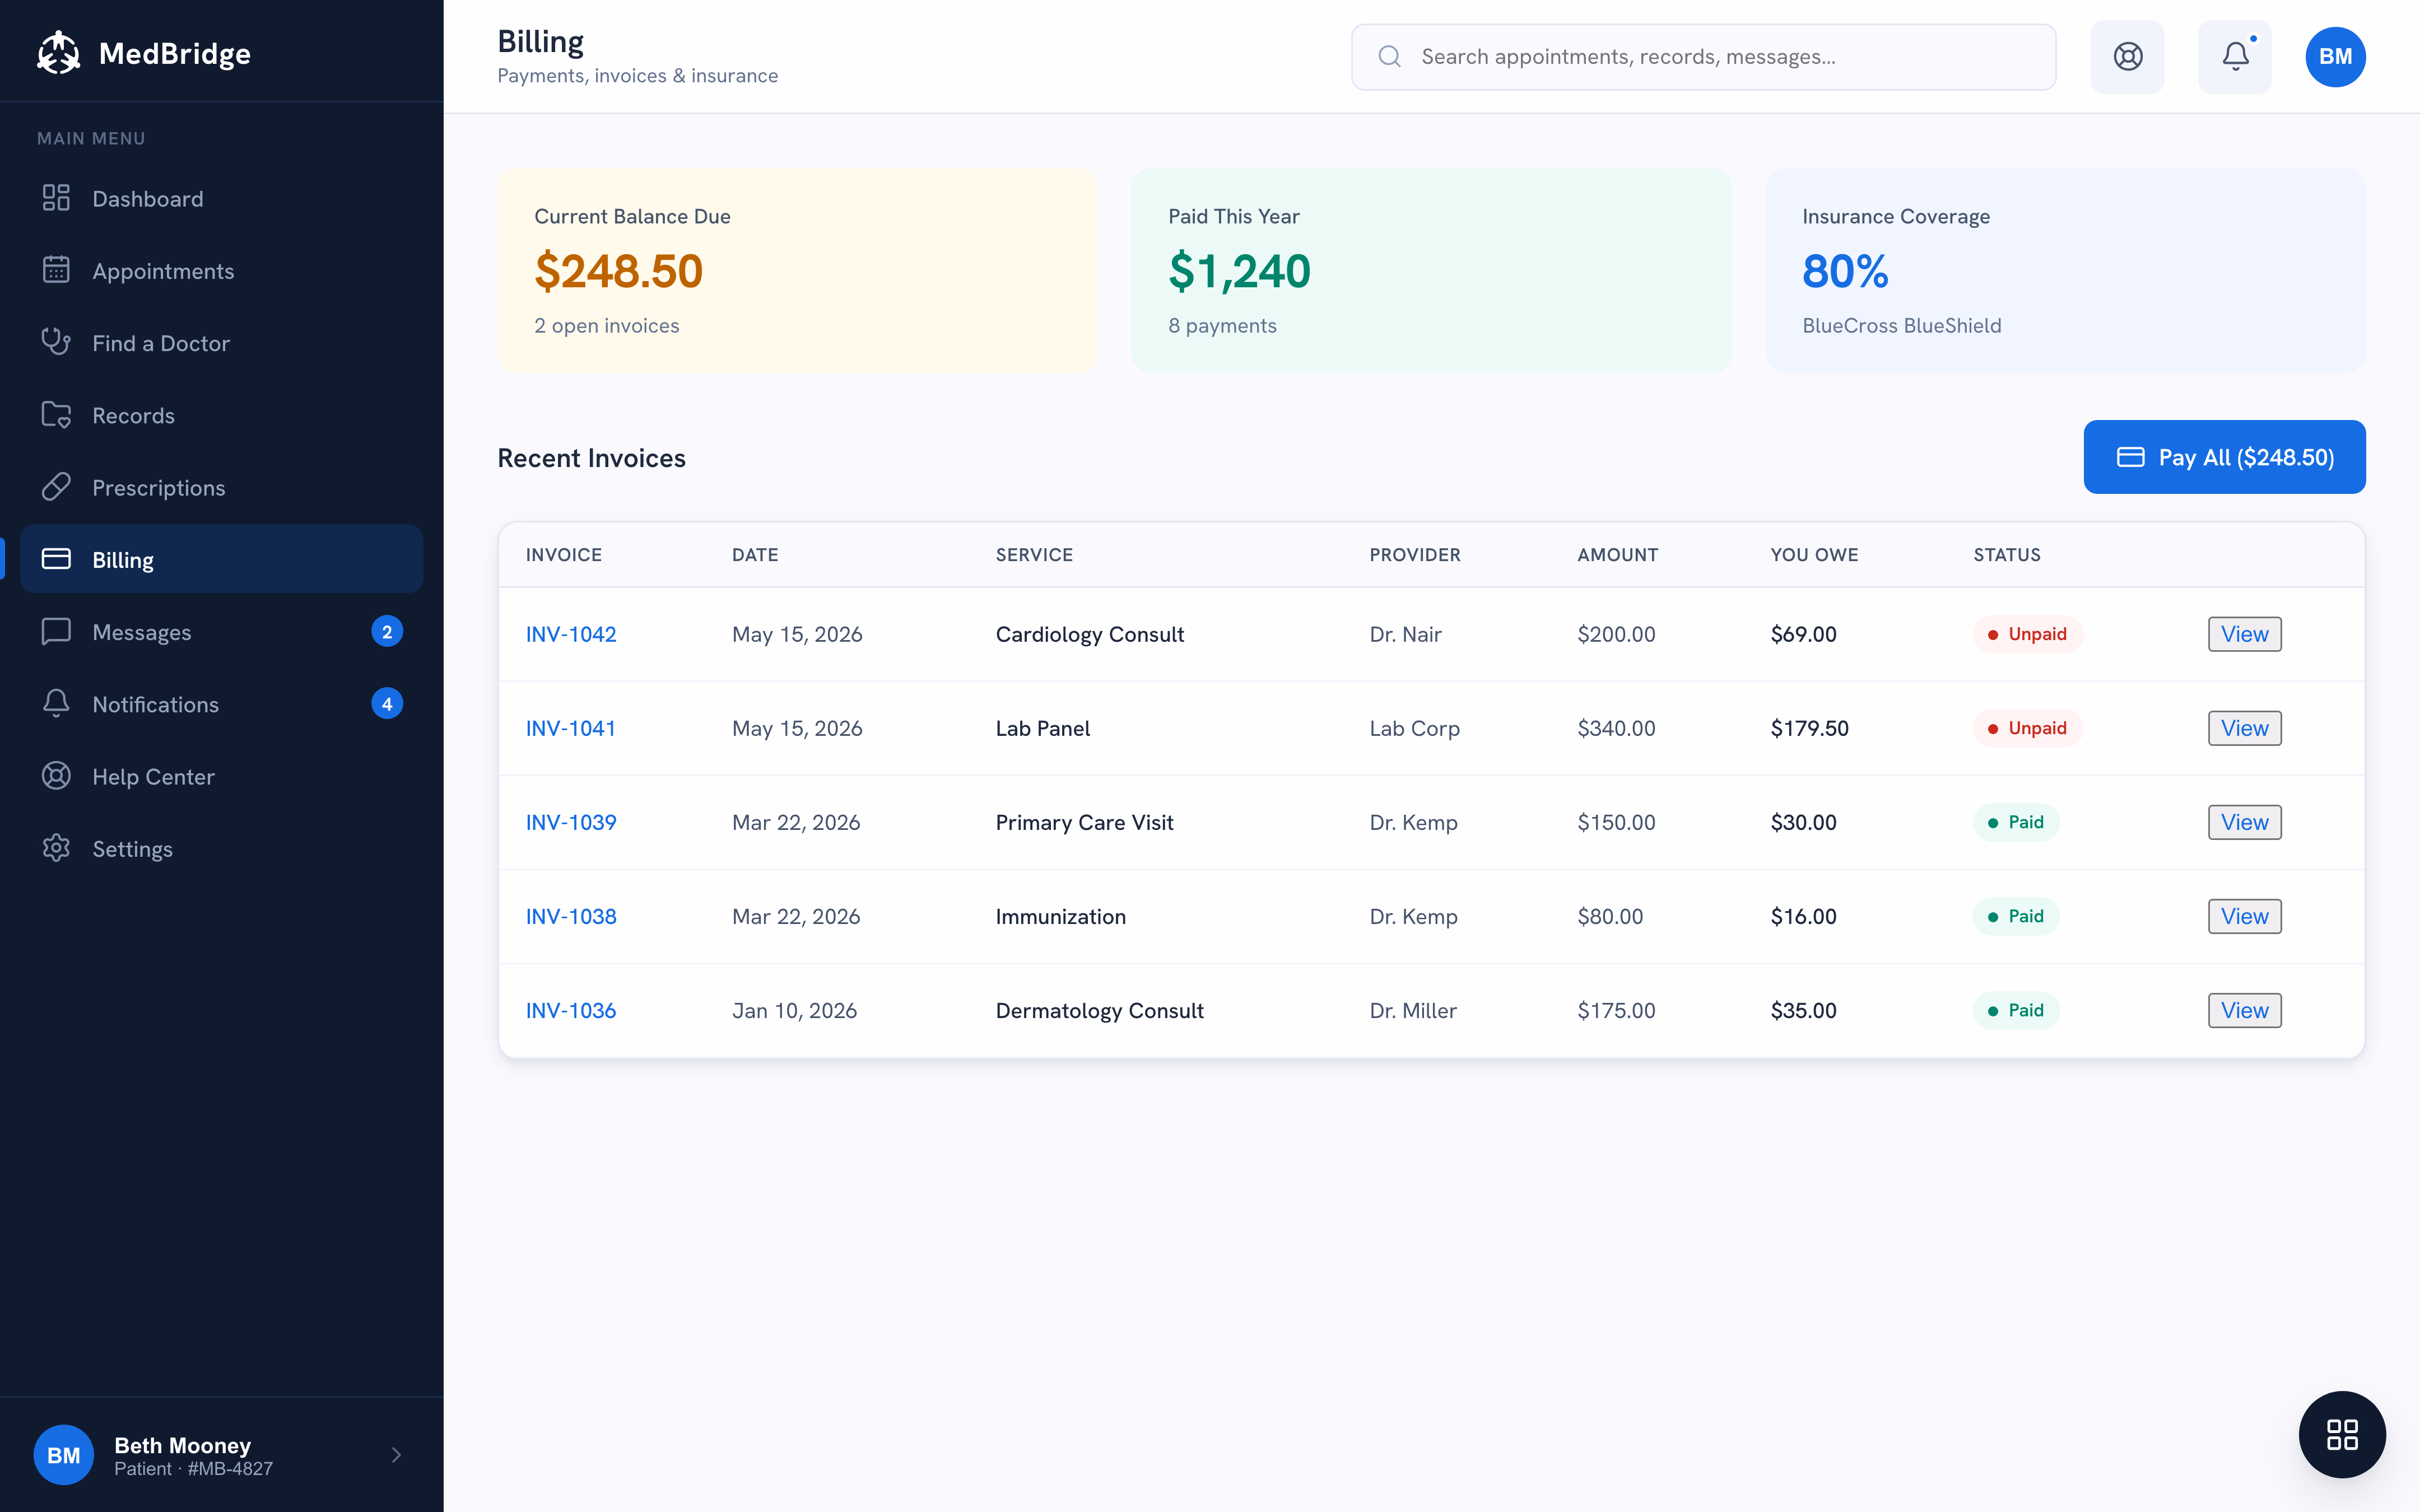Open invoice INV-1038 link
This screenshot has height=1512, width=2420.
(x=571, y=916)
